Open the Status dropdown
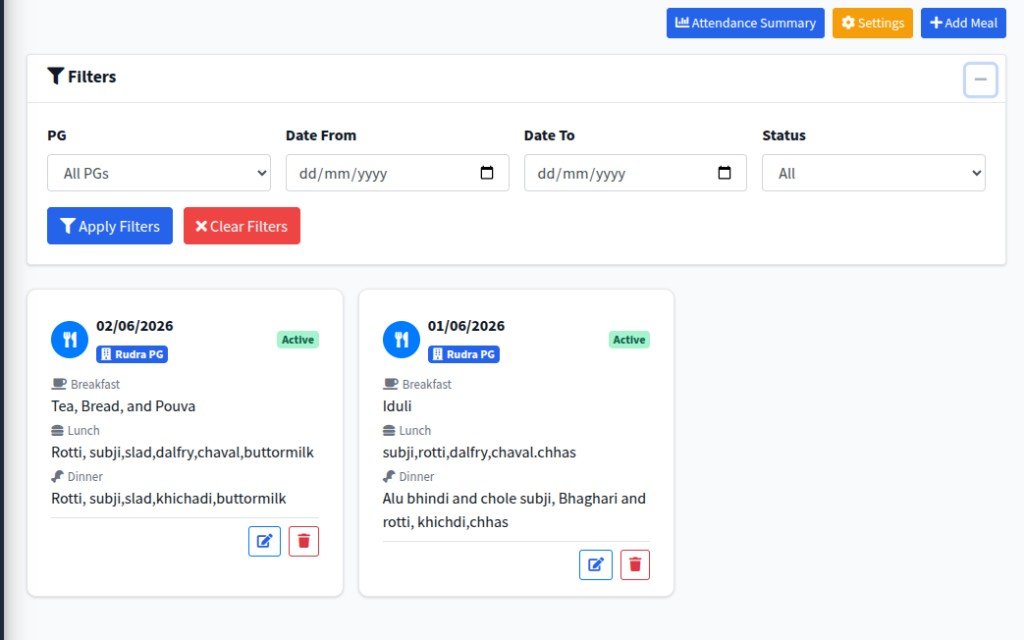Screen dimensions: 1024x640 tap(874, 173)
